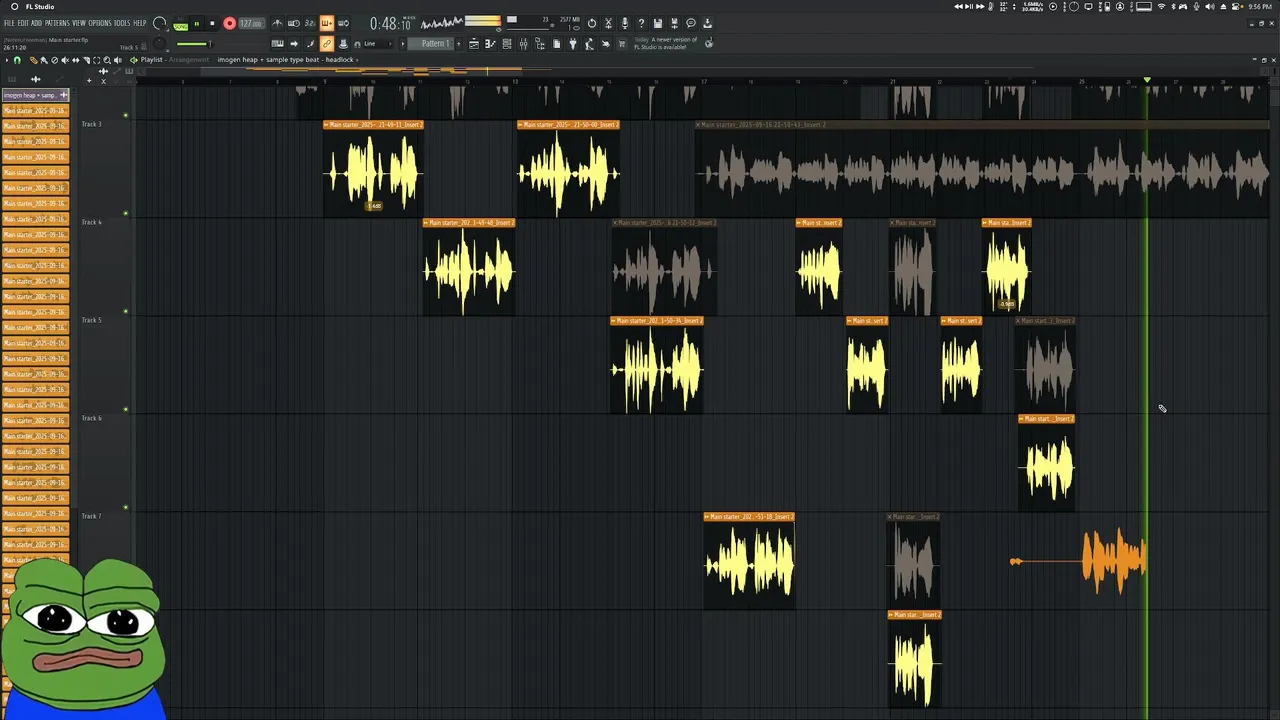Open the mixer view icon
This screenshot has height=720, width=1280.
pos(523,44)
